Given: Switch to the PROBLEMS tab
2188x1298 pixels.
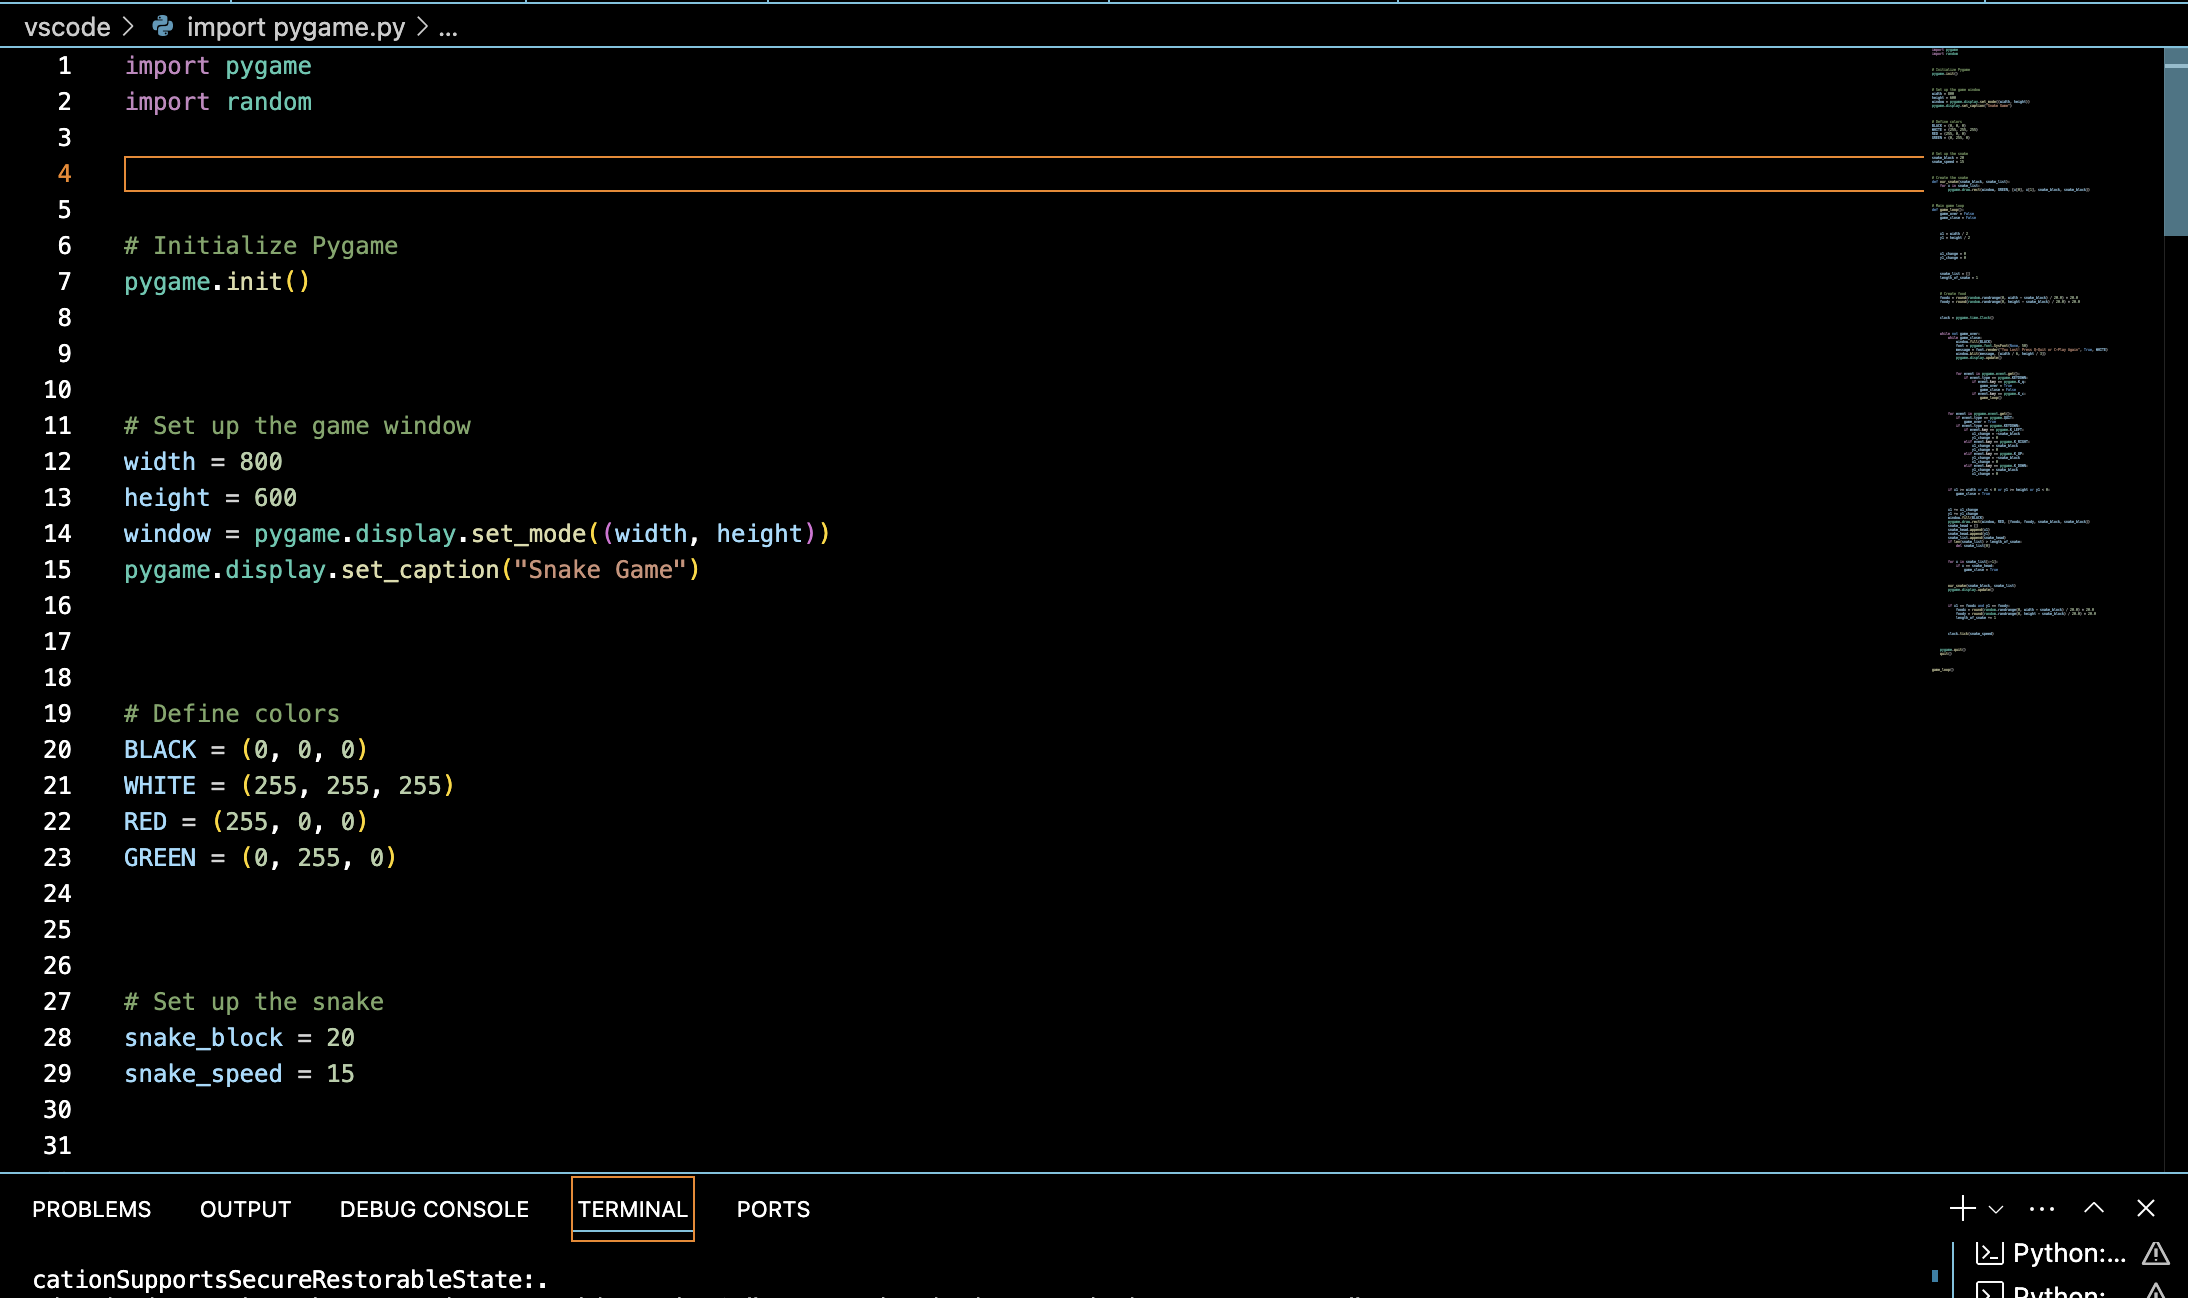Looking at the screenshot, I should pyautogui.click(x=91, y=1209).
